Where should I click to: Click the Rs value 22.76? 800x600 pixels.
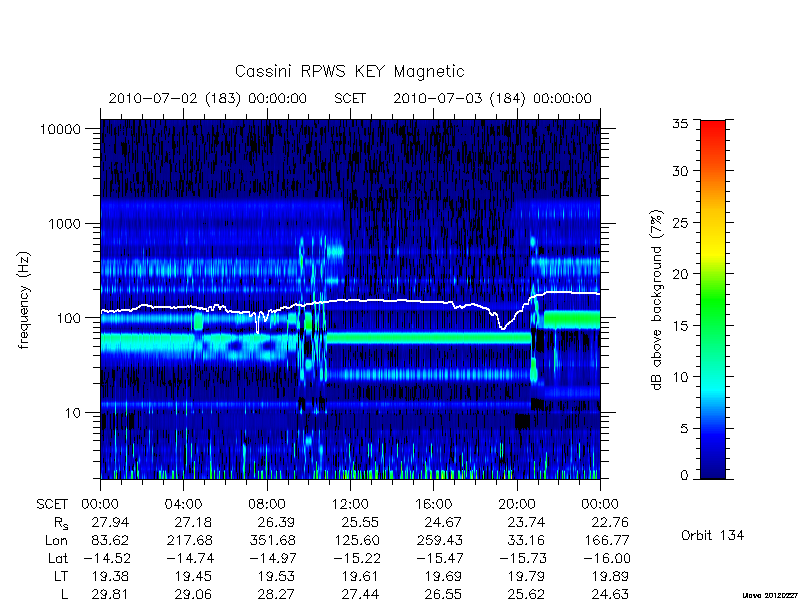tap(610, 522)
